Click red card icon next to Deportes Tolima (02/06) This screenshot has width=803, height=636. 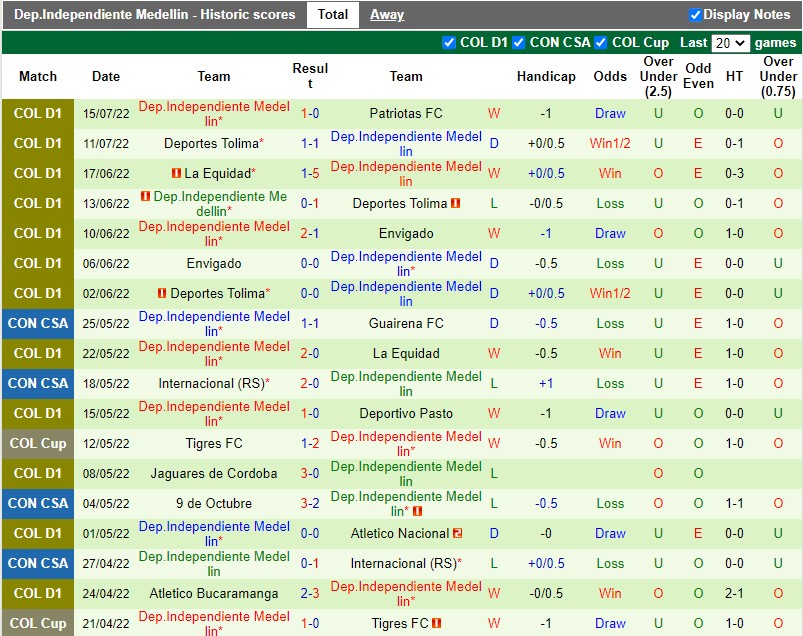point(162,292)
